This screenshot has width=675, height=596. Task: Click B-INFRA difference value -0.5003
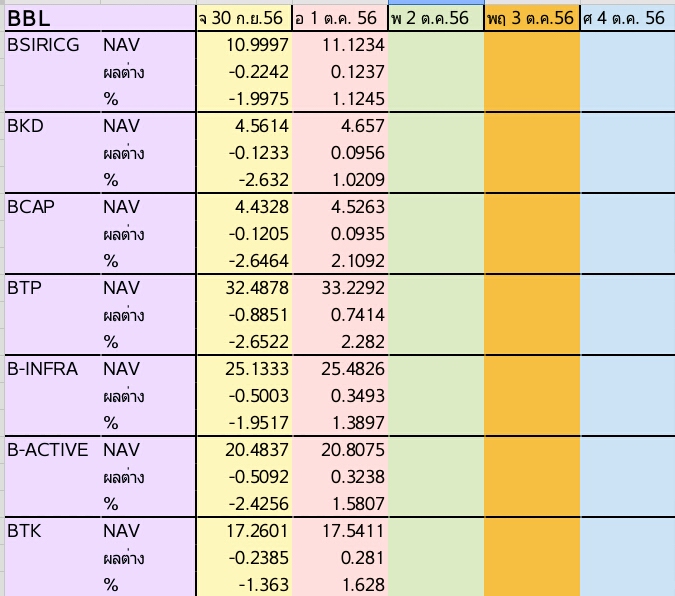point(244,396)
